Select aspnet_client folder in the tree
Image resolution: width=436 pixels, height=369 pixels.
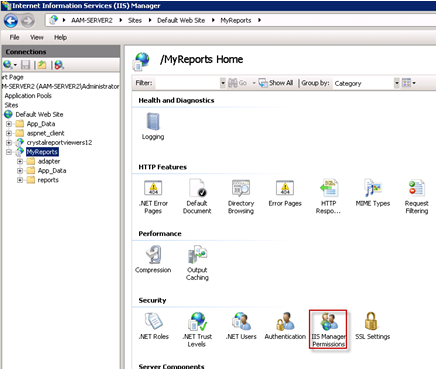[x=45, y=133]
